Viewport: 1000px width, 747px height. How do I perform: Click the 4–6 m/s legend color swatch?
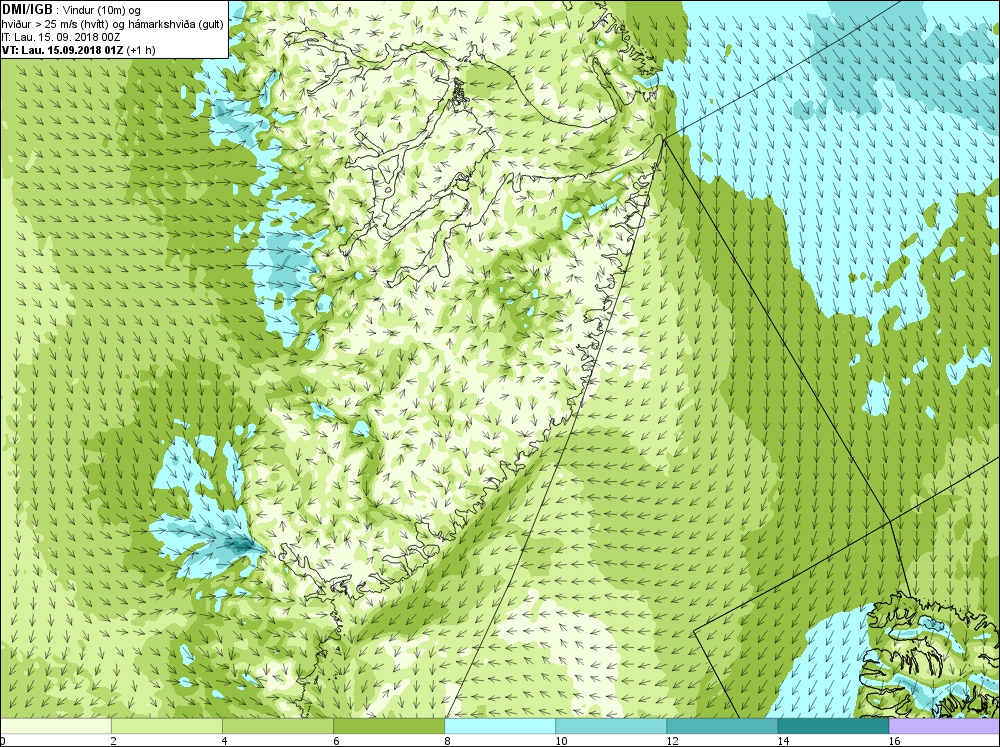click(x=278, y=726)
